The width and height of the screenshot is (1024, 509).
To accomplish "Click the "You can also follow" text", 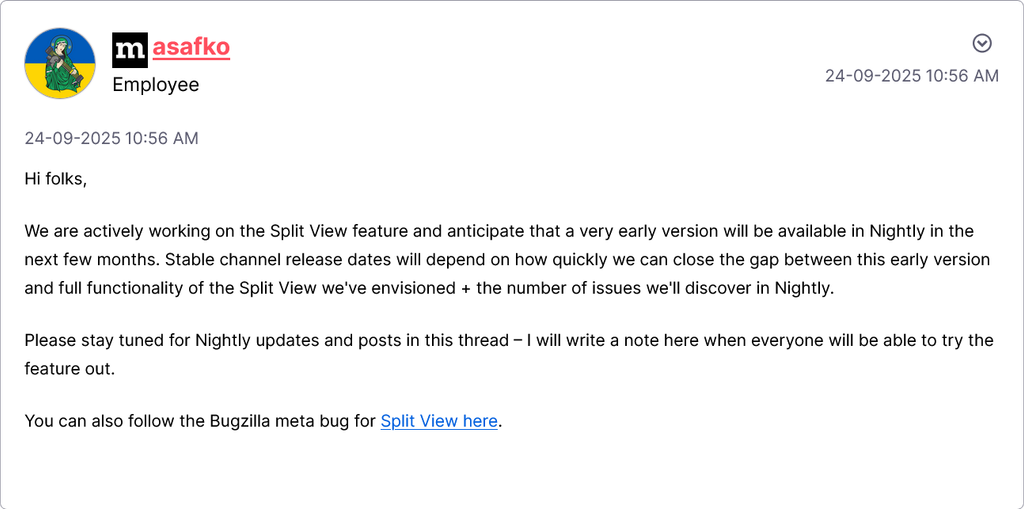I will pos(99,421).
